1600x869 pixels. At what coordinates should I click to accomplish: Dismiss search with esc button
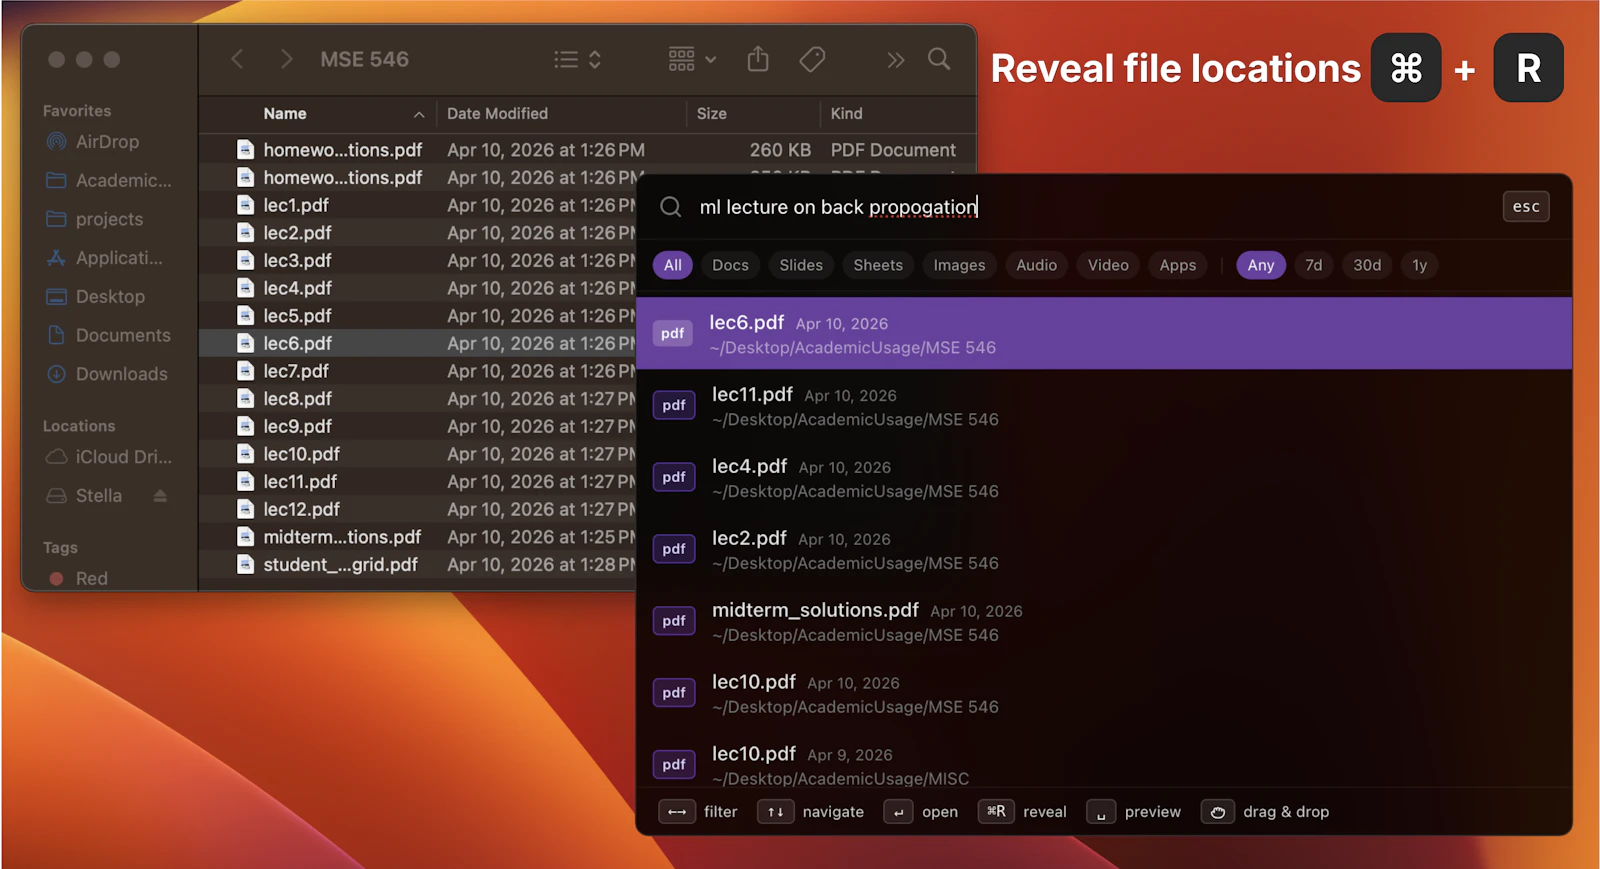point(1526,207)
